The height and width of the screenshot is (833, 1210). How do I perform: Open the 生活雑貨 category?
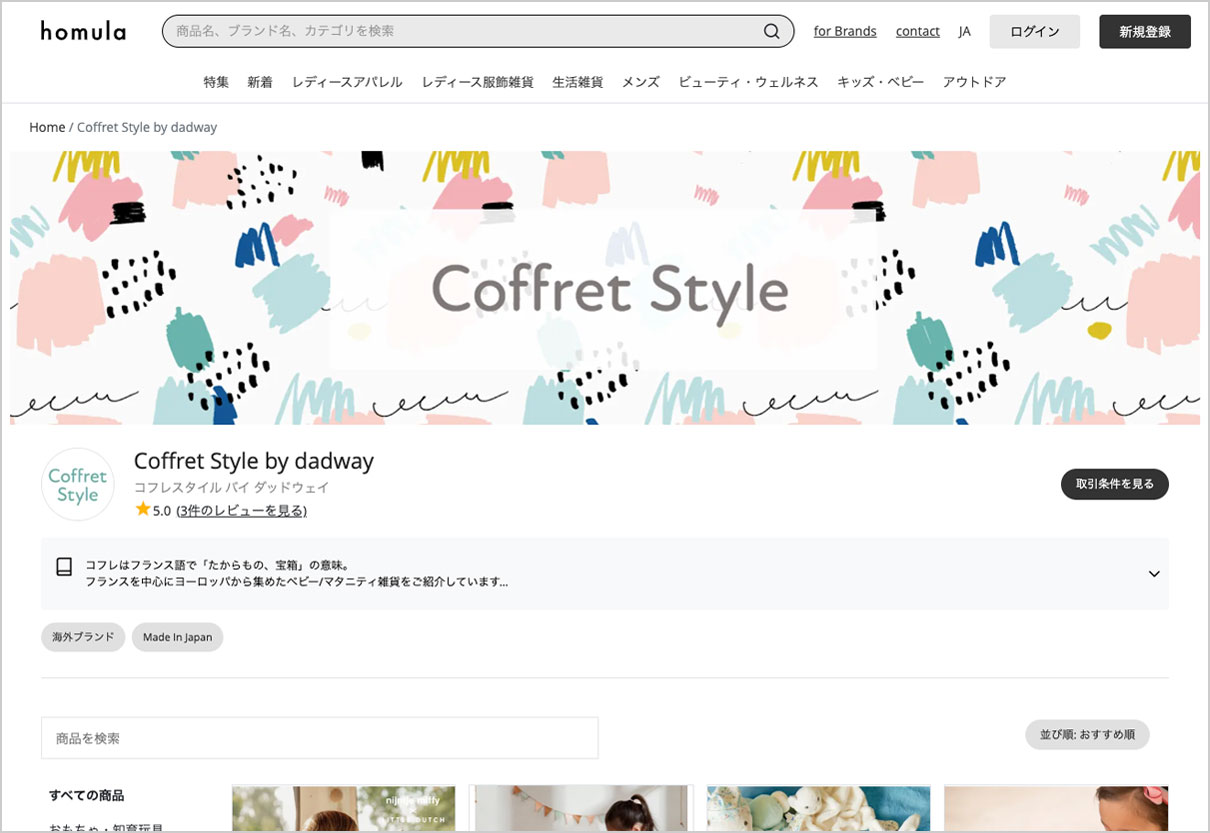[578, 82]
